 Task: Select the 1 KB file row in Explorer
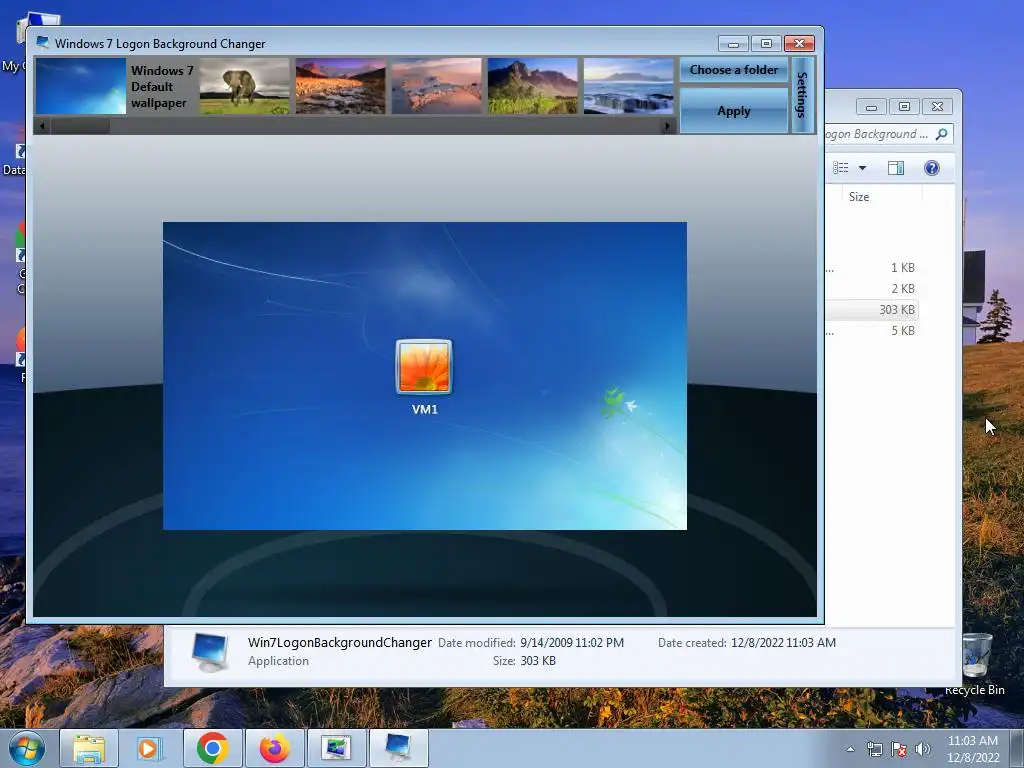871,268
